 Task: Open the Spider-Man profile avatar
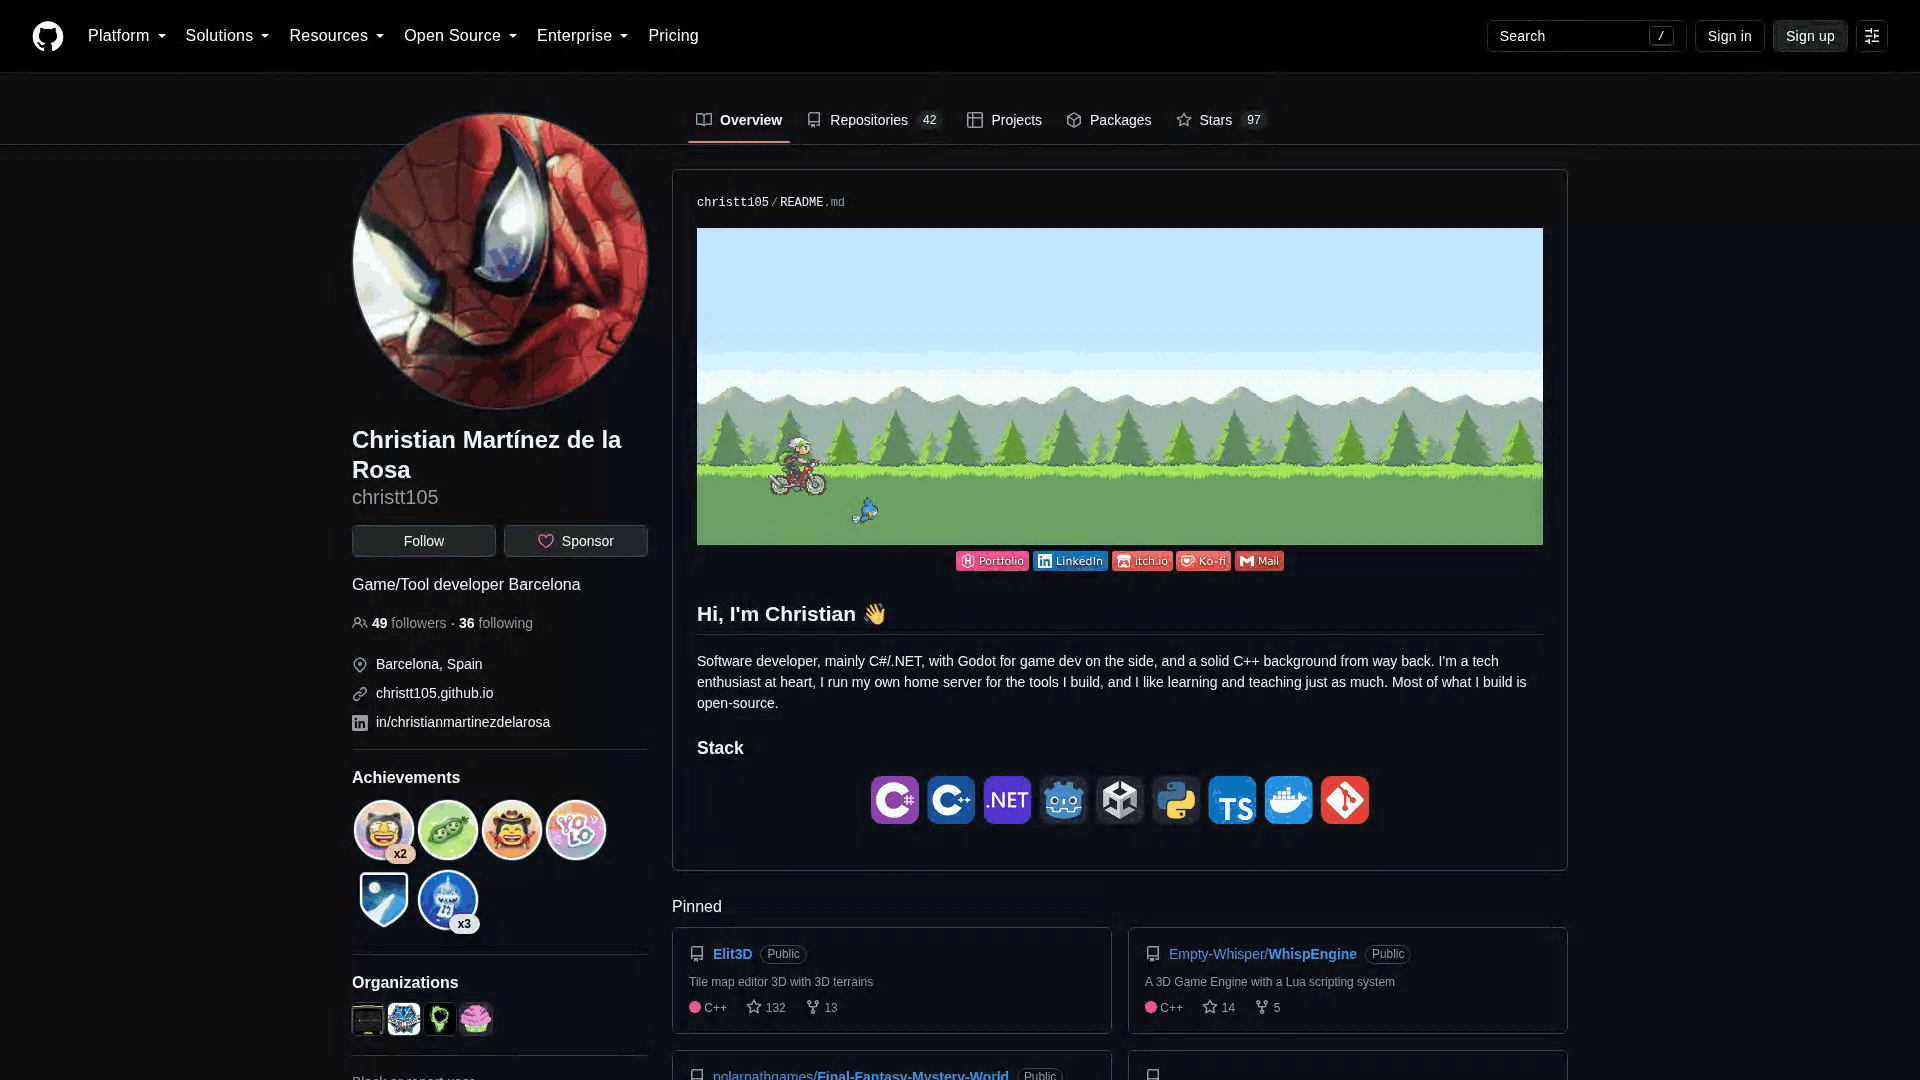(x=500, y=261)
